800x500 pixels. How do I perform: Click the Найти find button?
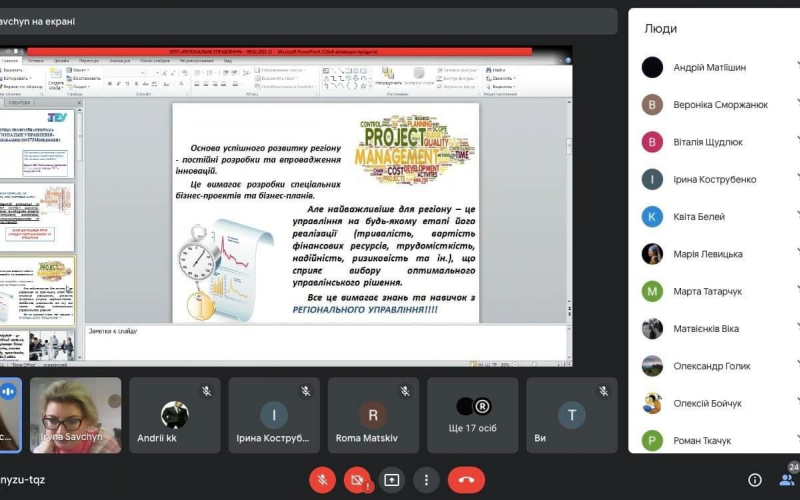pyautogui.click(x=496, y=70)
